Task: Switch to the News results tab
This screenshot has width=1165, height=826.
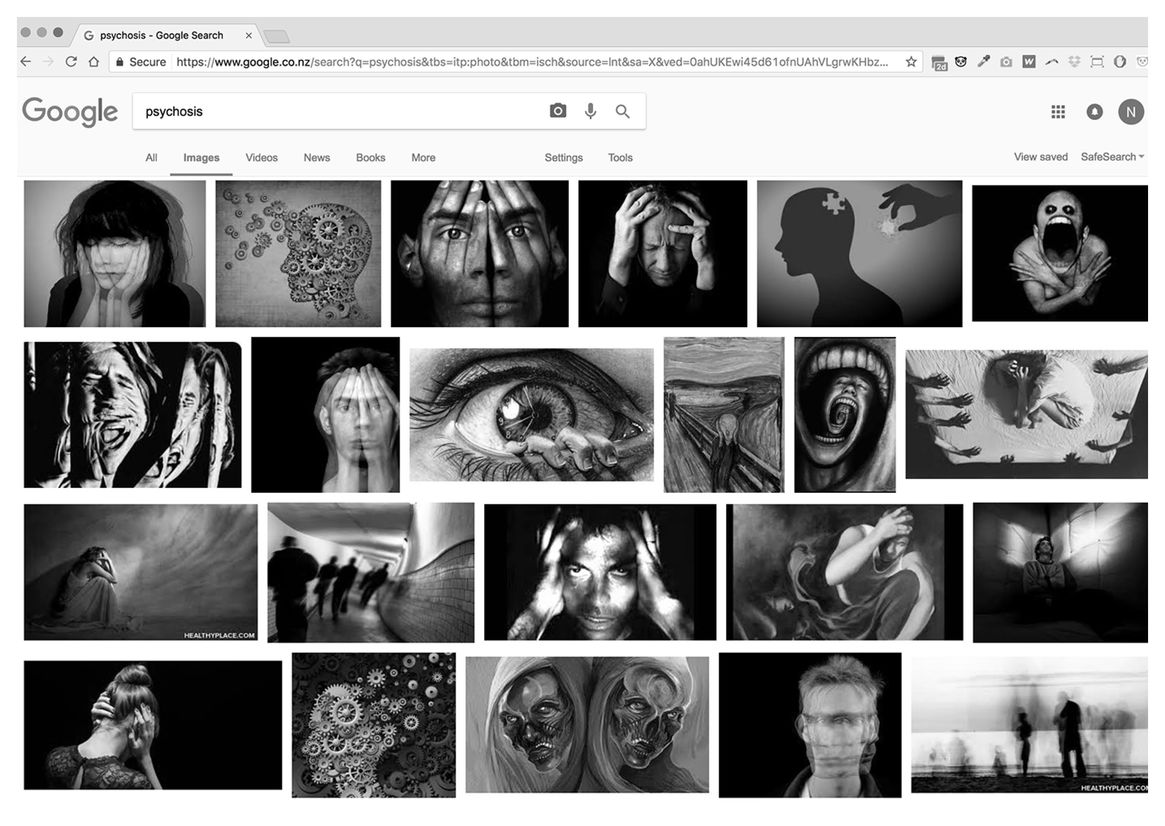Action: [317, 158]
